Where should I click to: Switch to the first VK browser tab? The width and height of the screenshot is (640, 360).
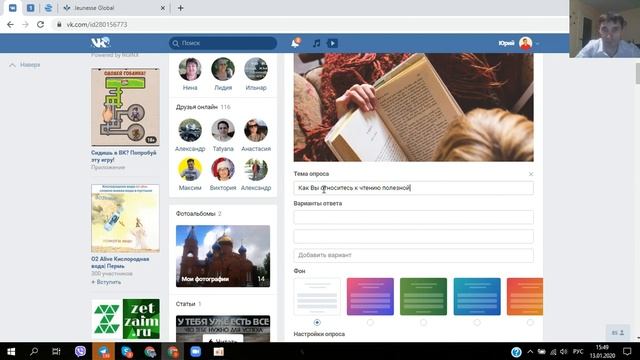click(x=13, y=8)
